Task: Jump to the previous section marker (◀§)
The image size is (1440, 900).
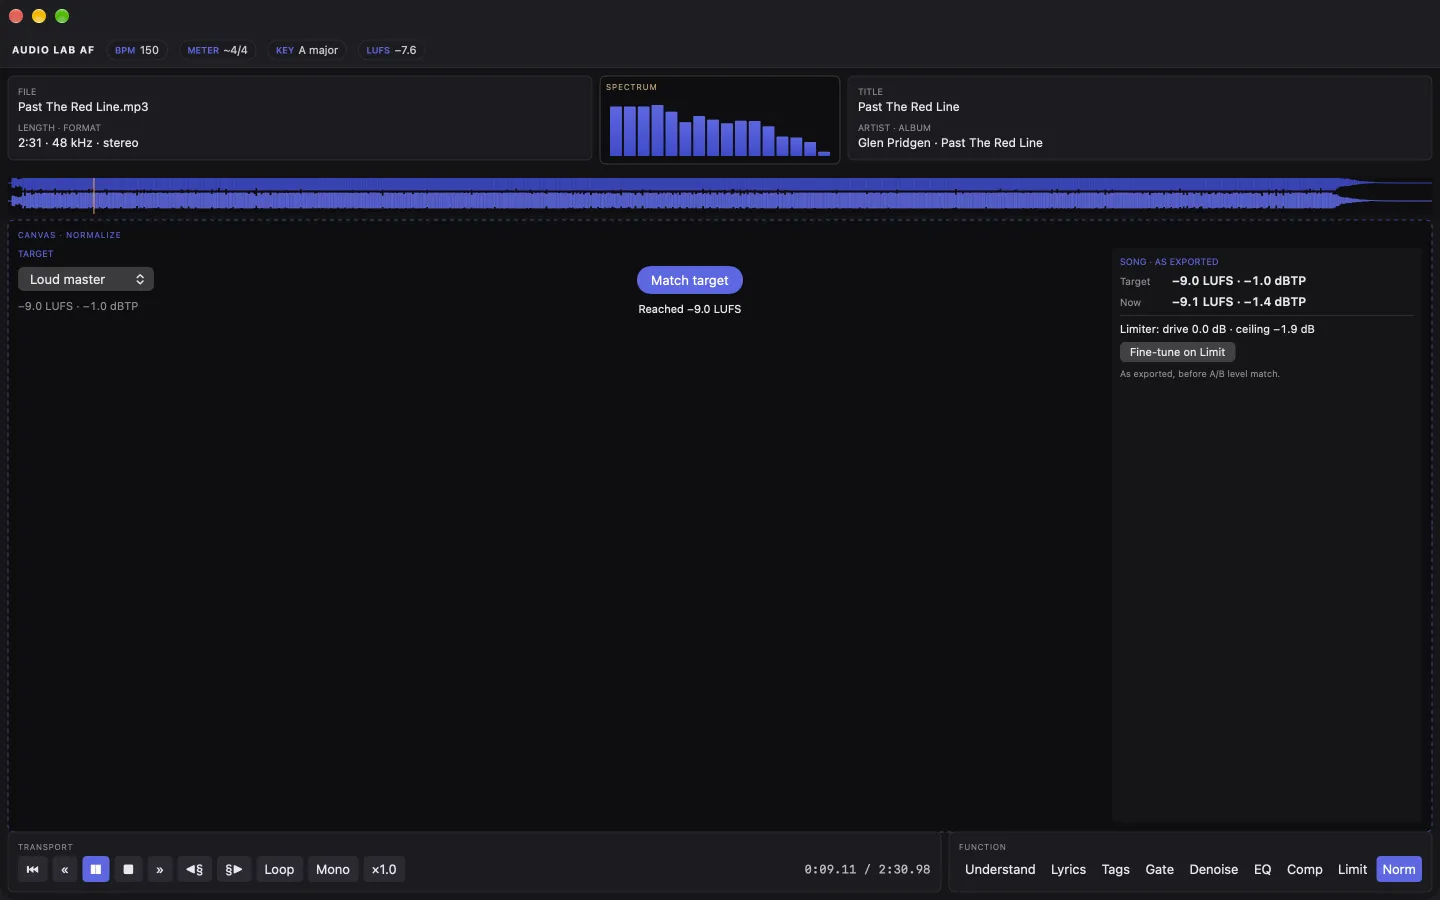Action: pyautogui.click(x=195, y=869)
